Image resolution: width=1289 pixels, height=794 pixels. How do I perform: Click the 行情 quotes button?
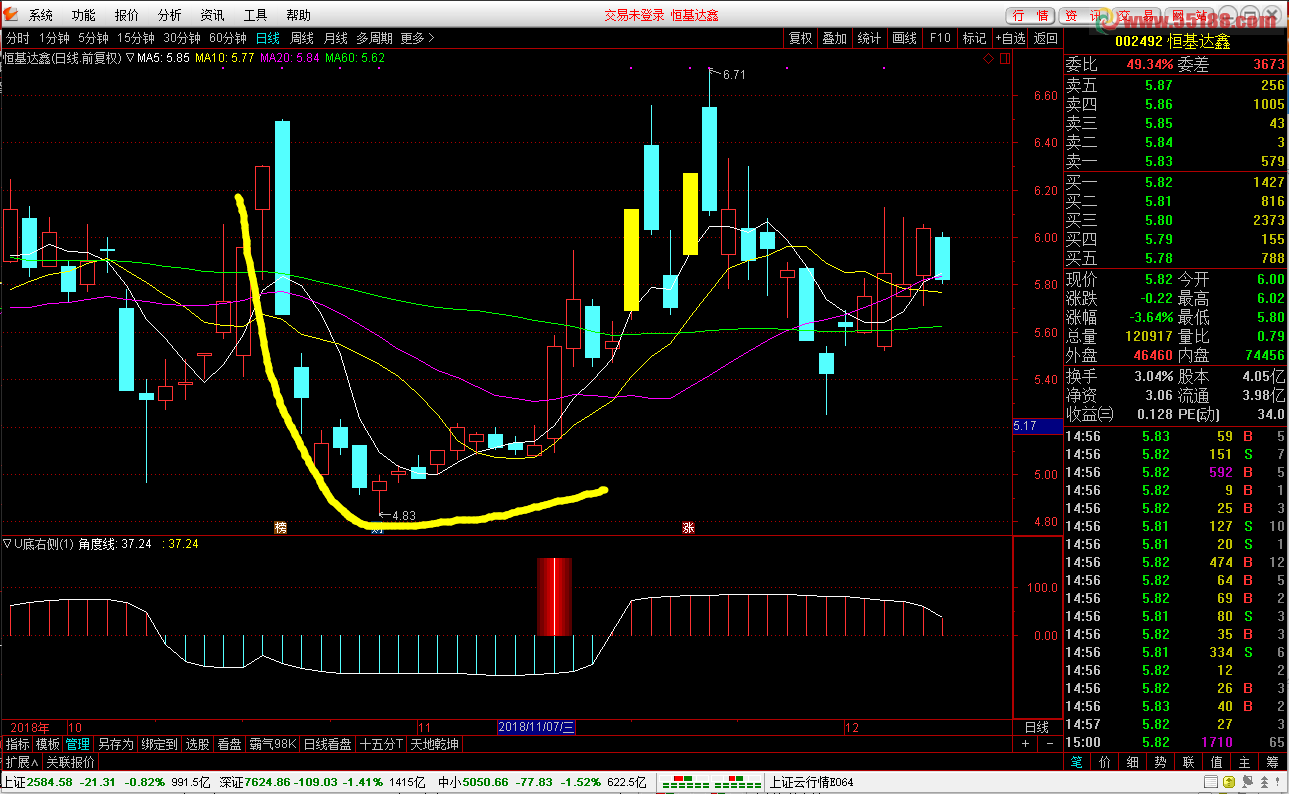point(1031,15)
